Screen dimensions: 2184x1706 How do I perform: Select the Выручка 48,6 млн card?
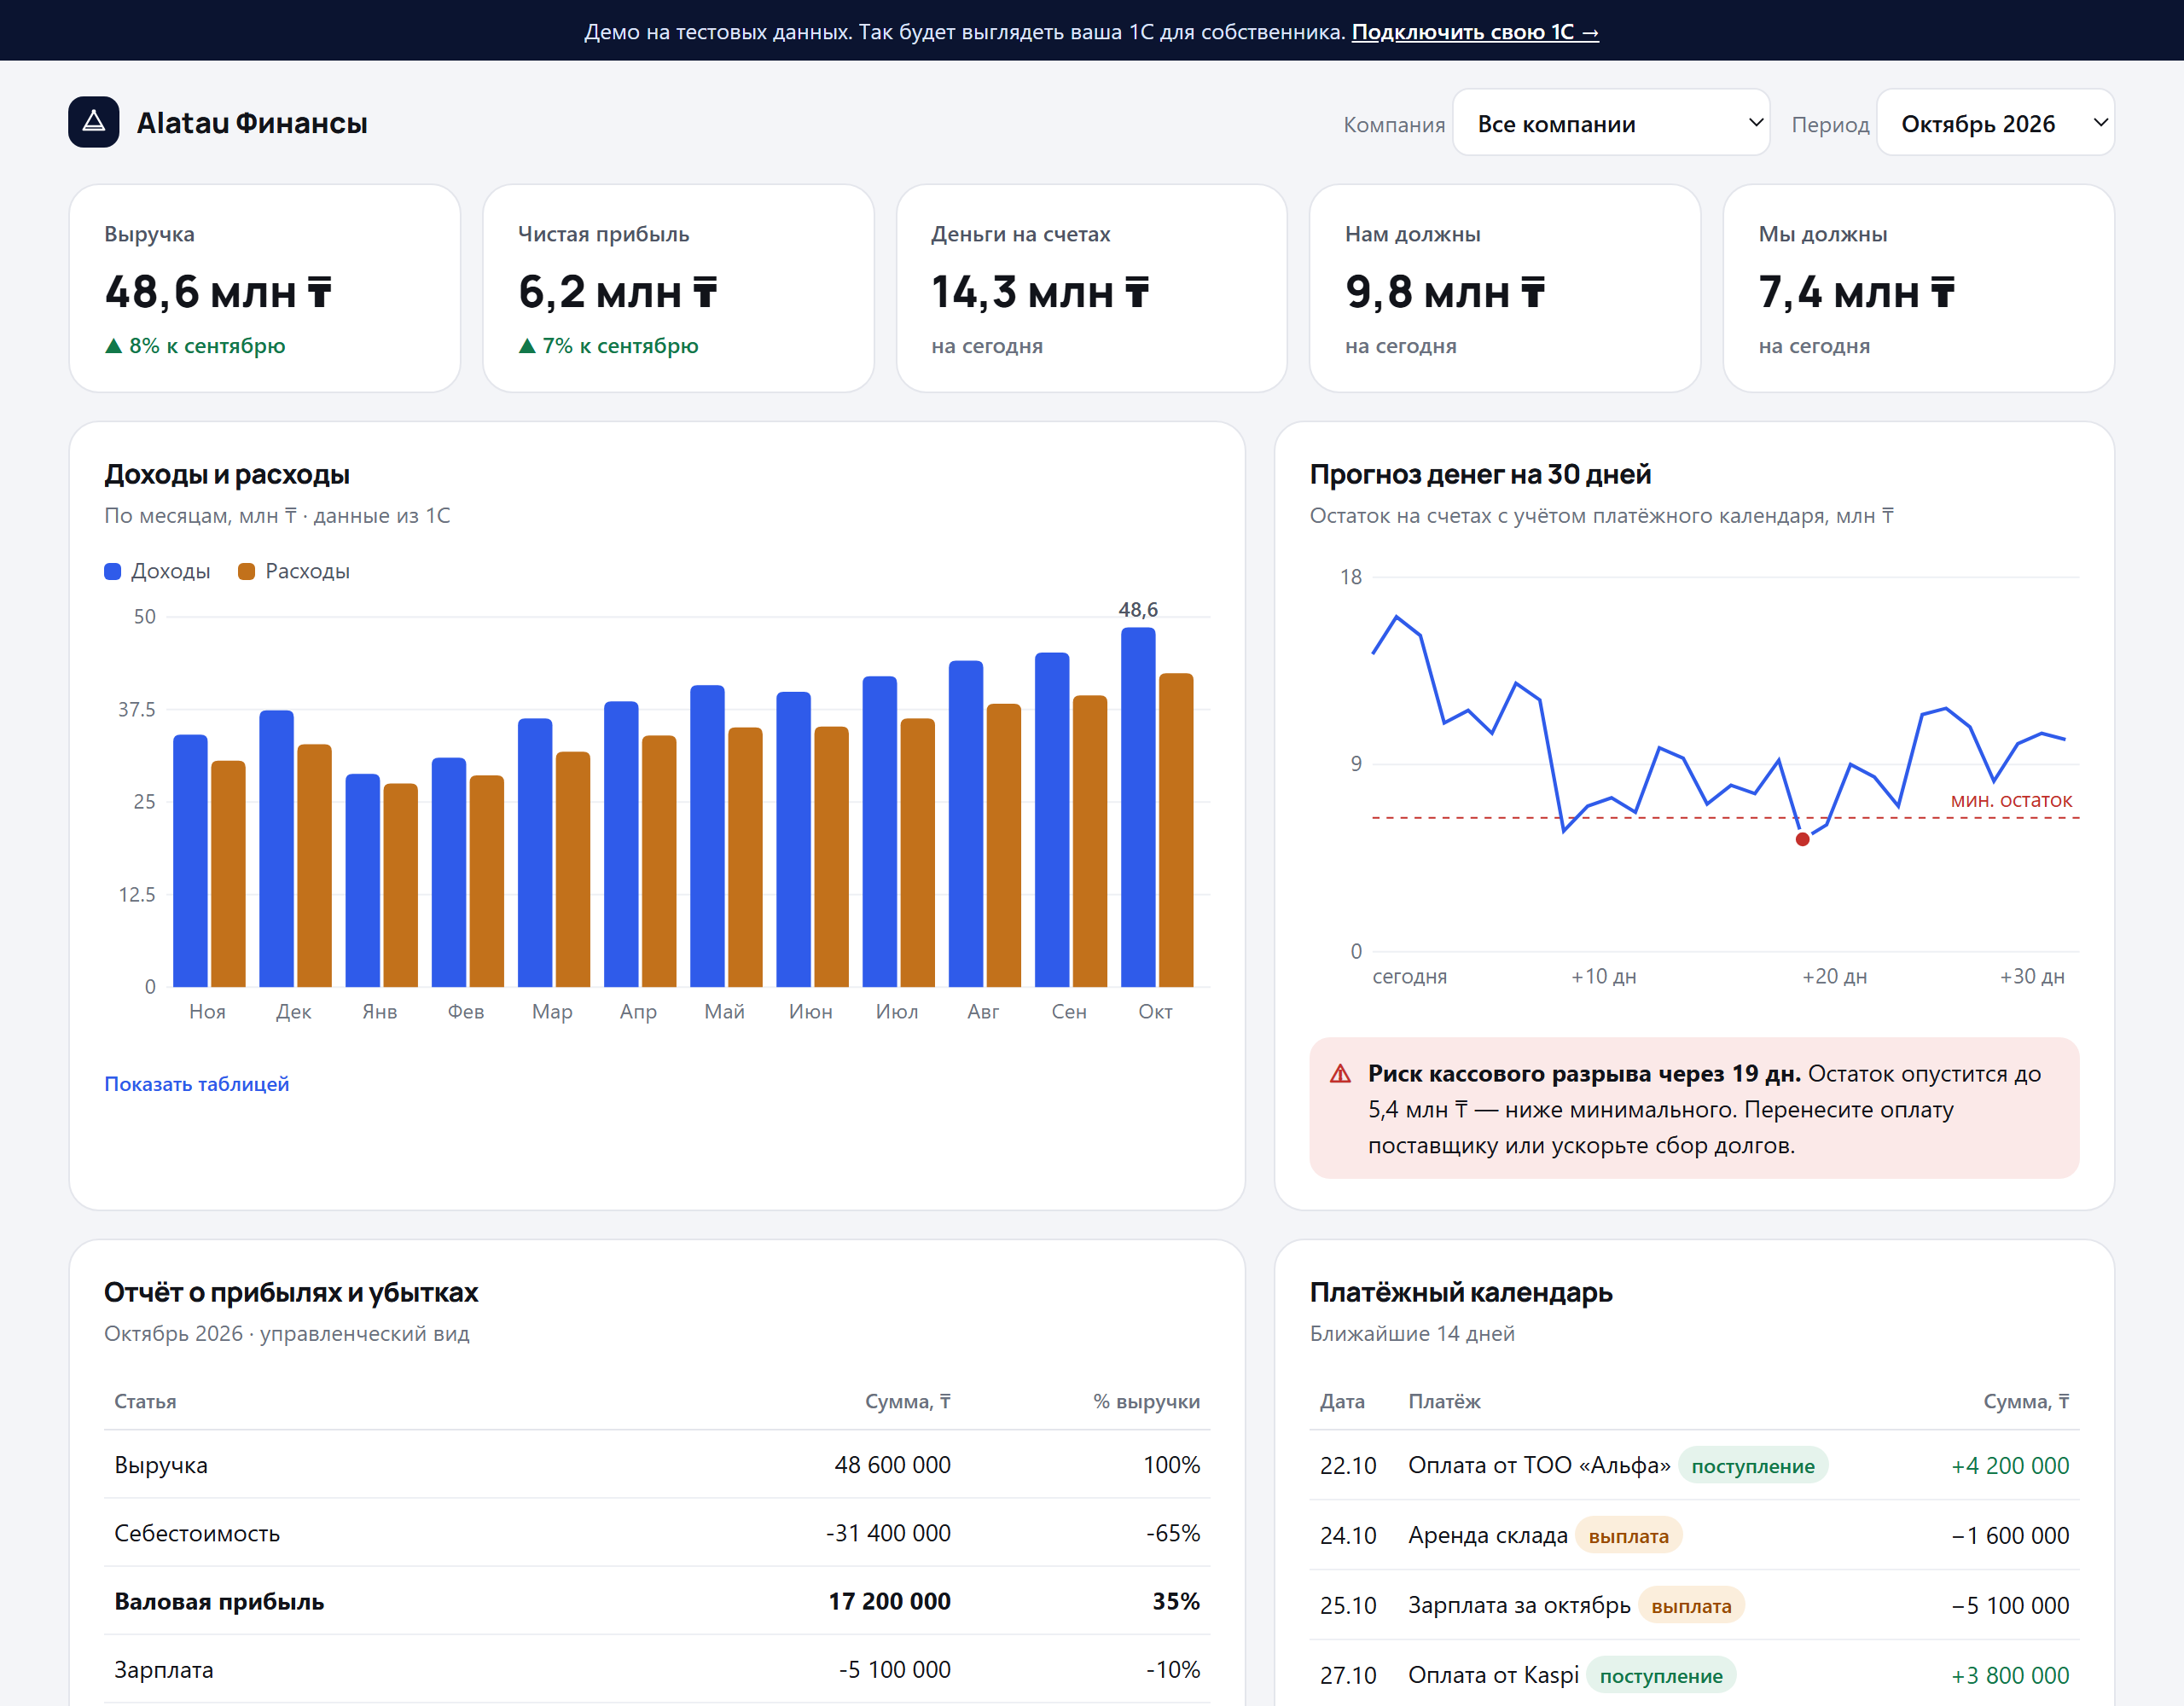(264, 288)
